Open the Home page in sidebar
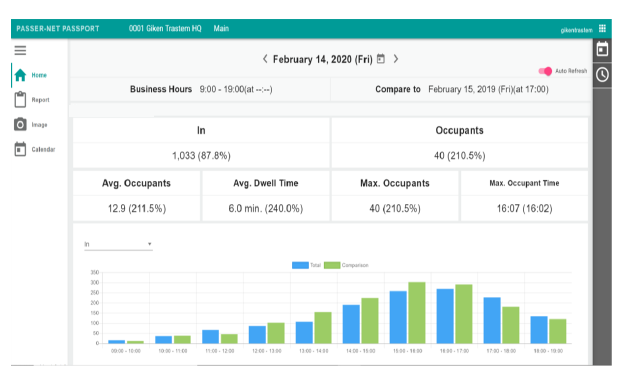The width and height of the screenshot is (626, 379). tap(31, 75)
